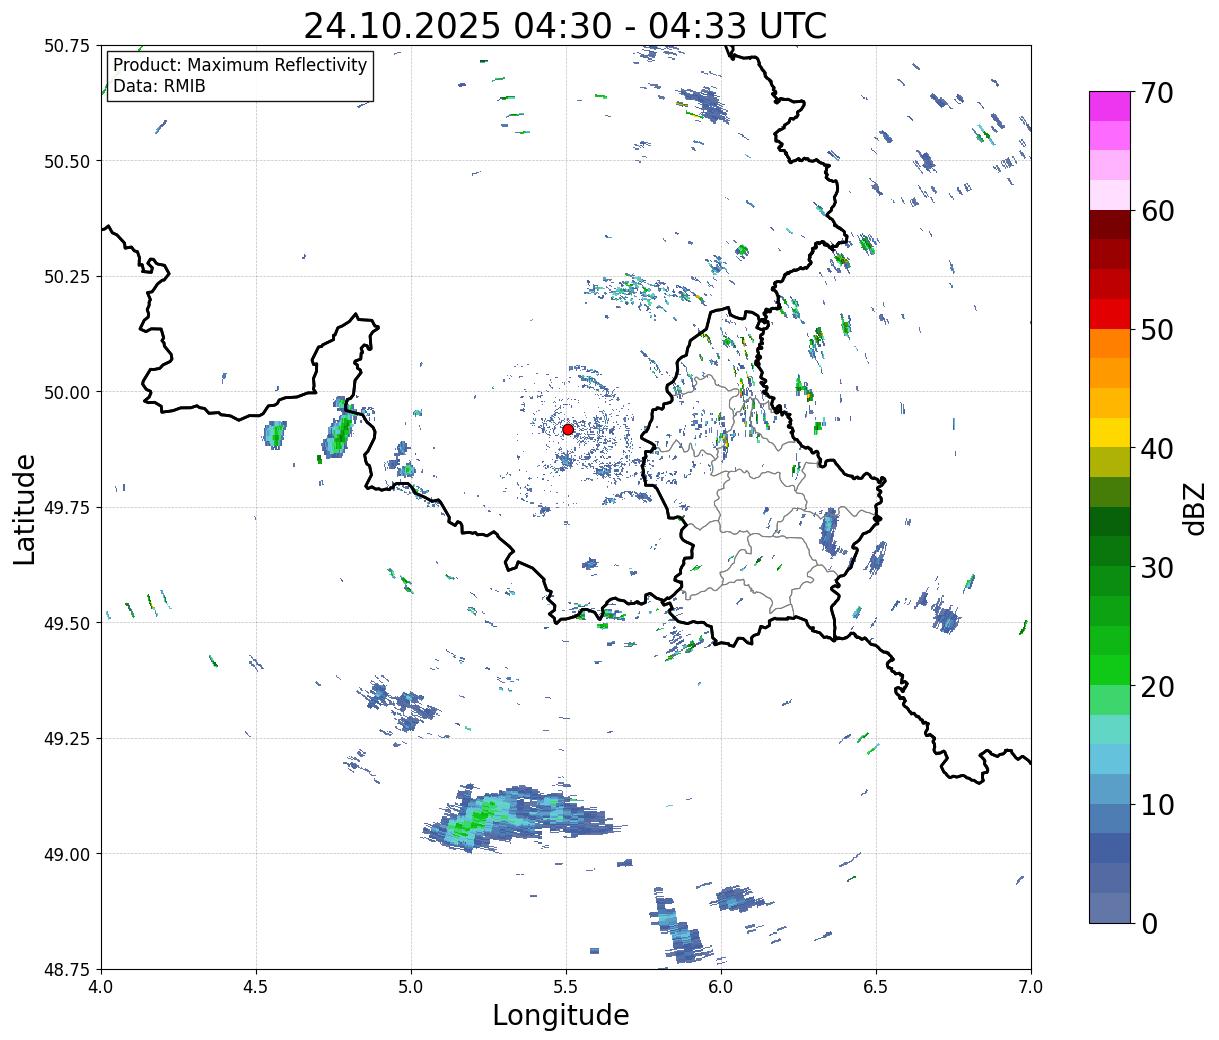This screenshot has width=1219, height=1040.
Task: Click the orange swatch just below 50
Action: pyautogui.click(x=1110, y=343)
